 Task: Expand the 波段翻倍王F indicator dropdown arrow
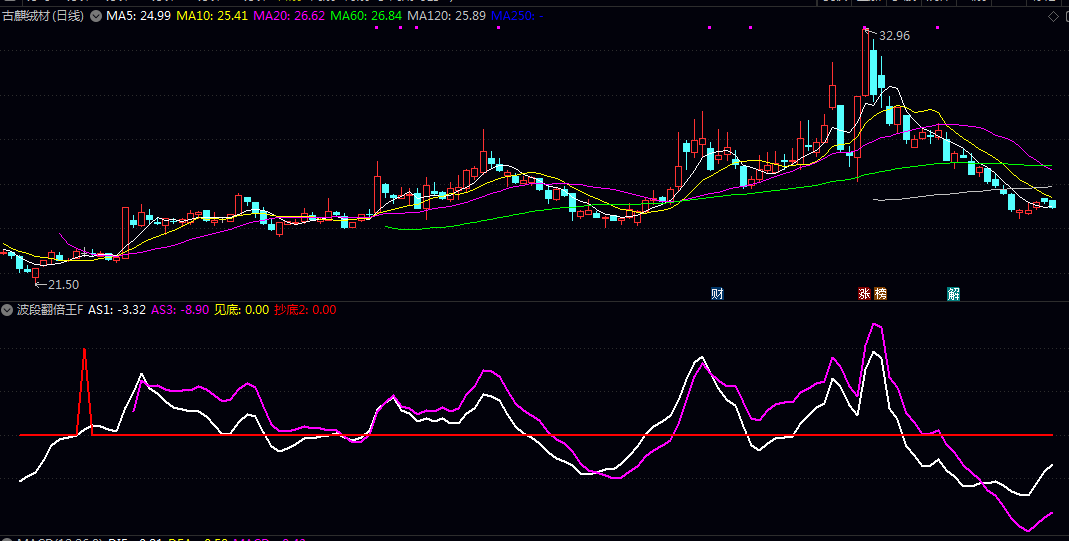point(7,310)
